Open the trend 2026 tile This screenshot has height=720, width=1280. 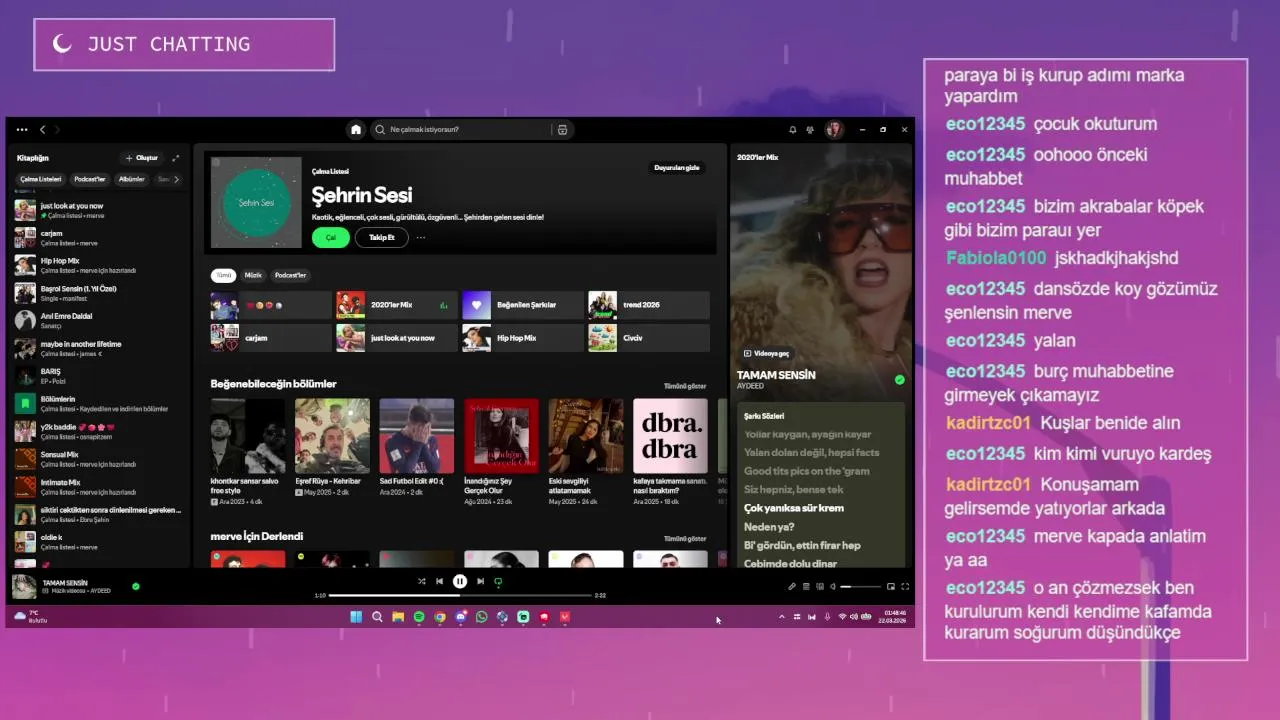(649, 305)
